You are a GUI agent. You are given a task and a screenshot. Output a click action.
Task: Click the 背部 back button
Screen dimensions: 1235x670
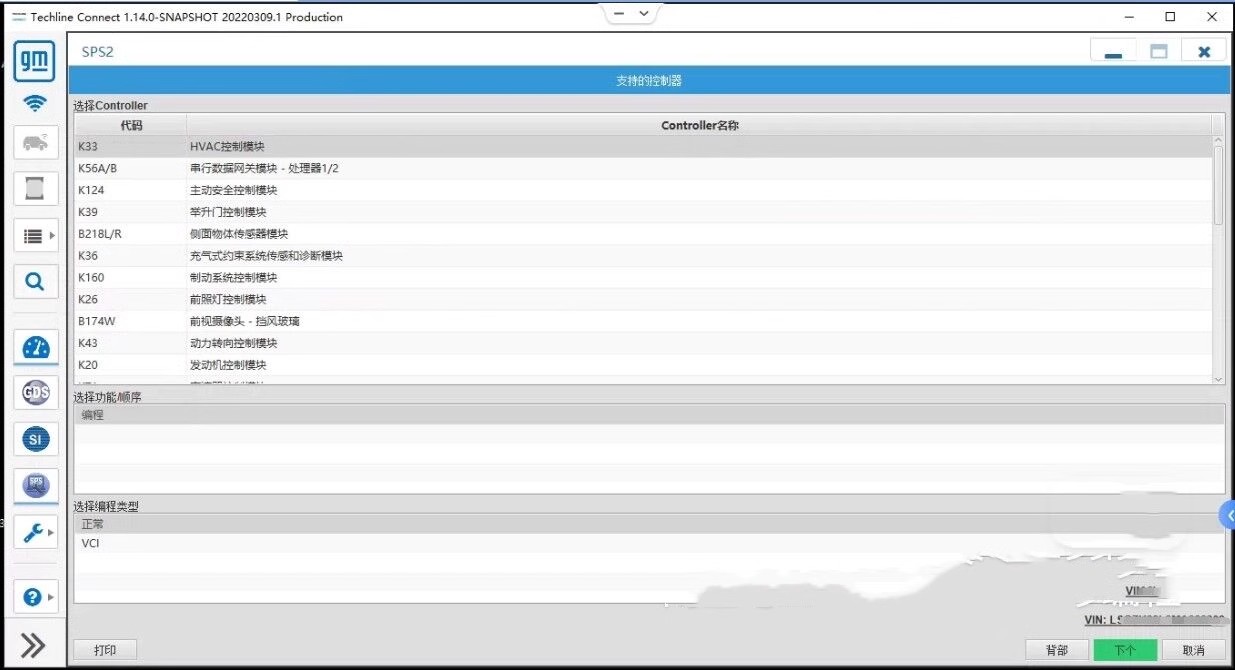click(x=1057, y=650)
